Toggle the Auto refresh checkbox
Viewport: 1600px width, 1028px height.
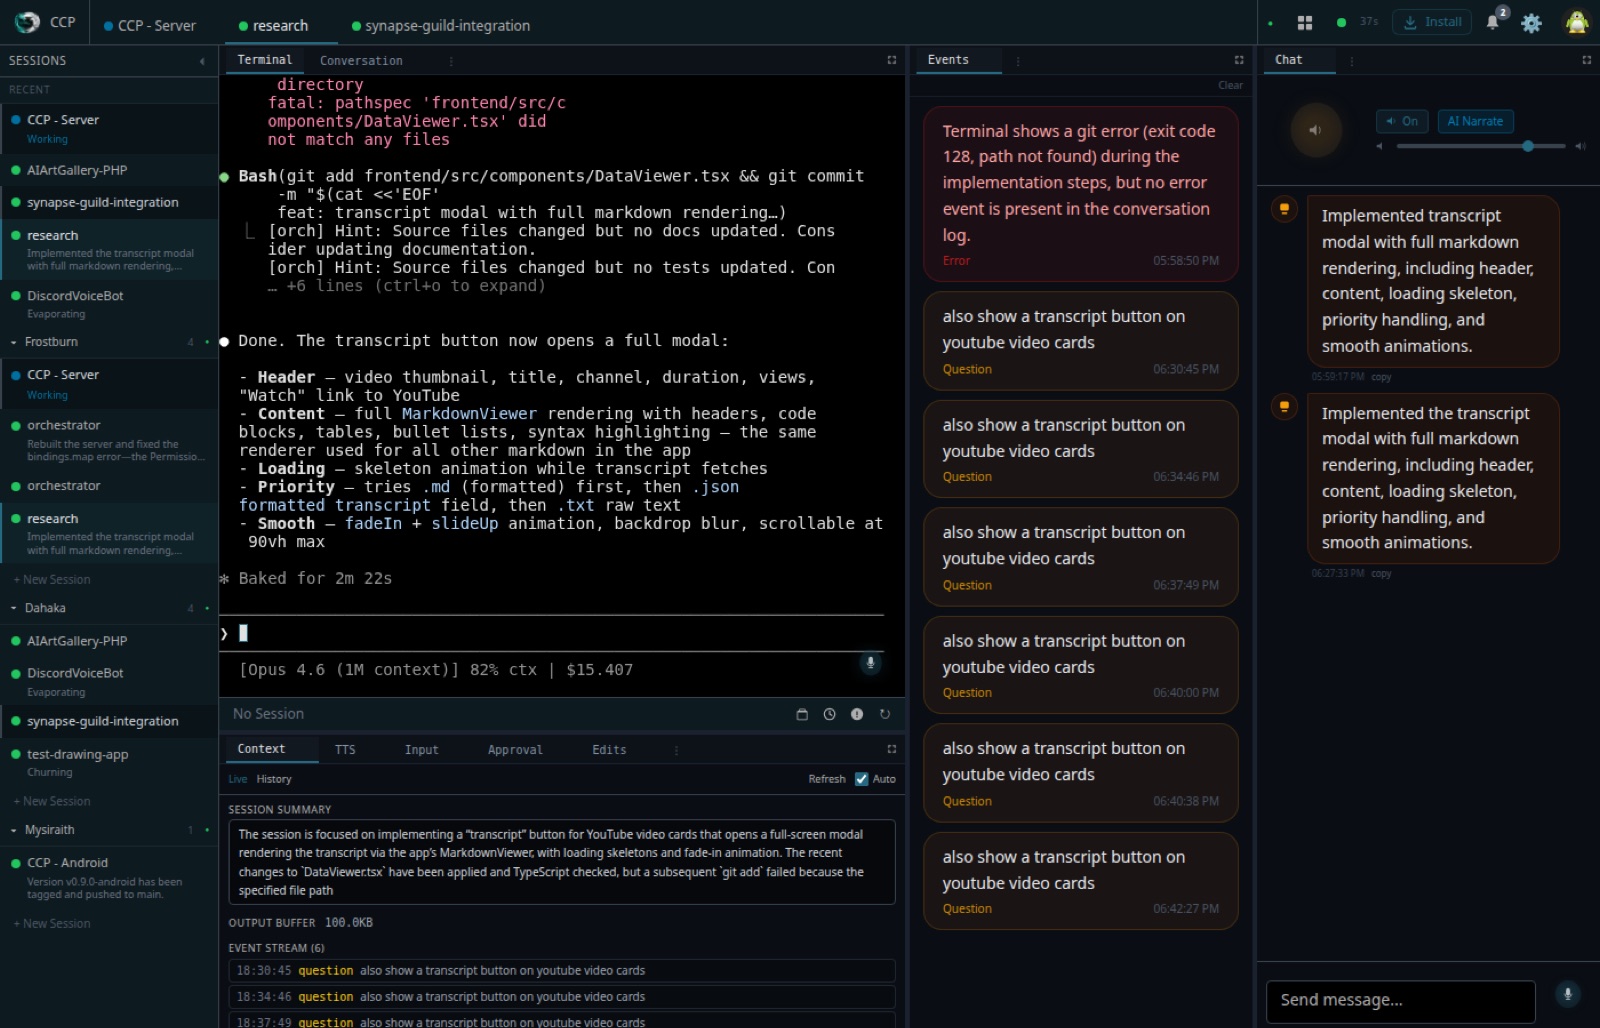(x=861, y=779)
